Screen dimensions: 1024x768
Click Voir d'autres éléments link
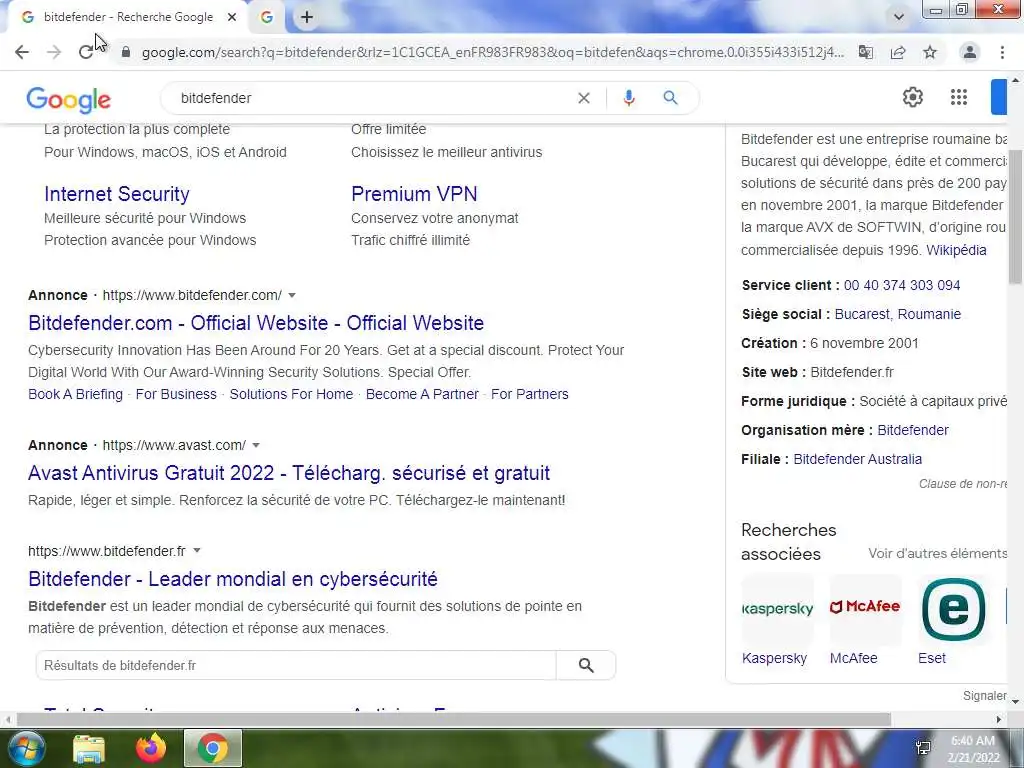pos(938,553)
